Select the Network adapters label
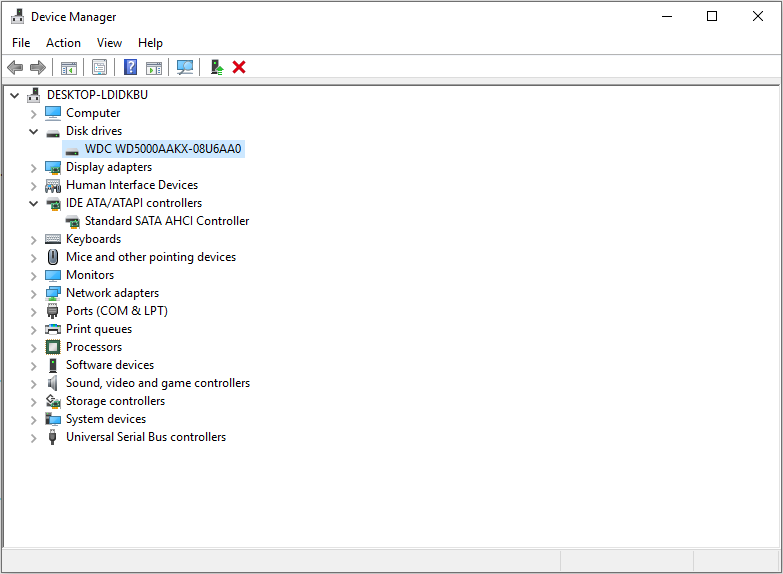Image resolution: width=783 pixels, height=574 pixels. click(112, 293)
